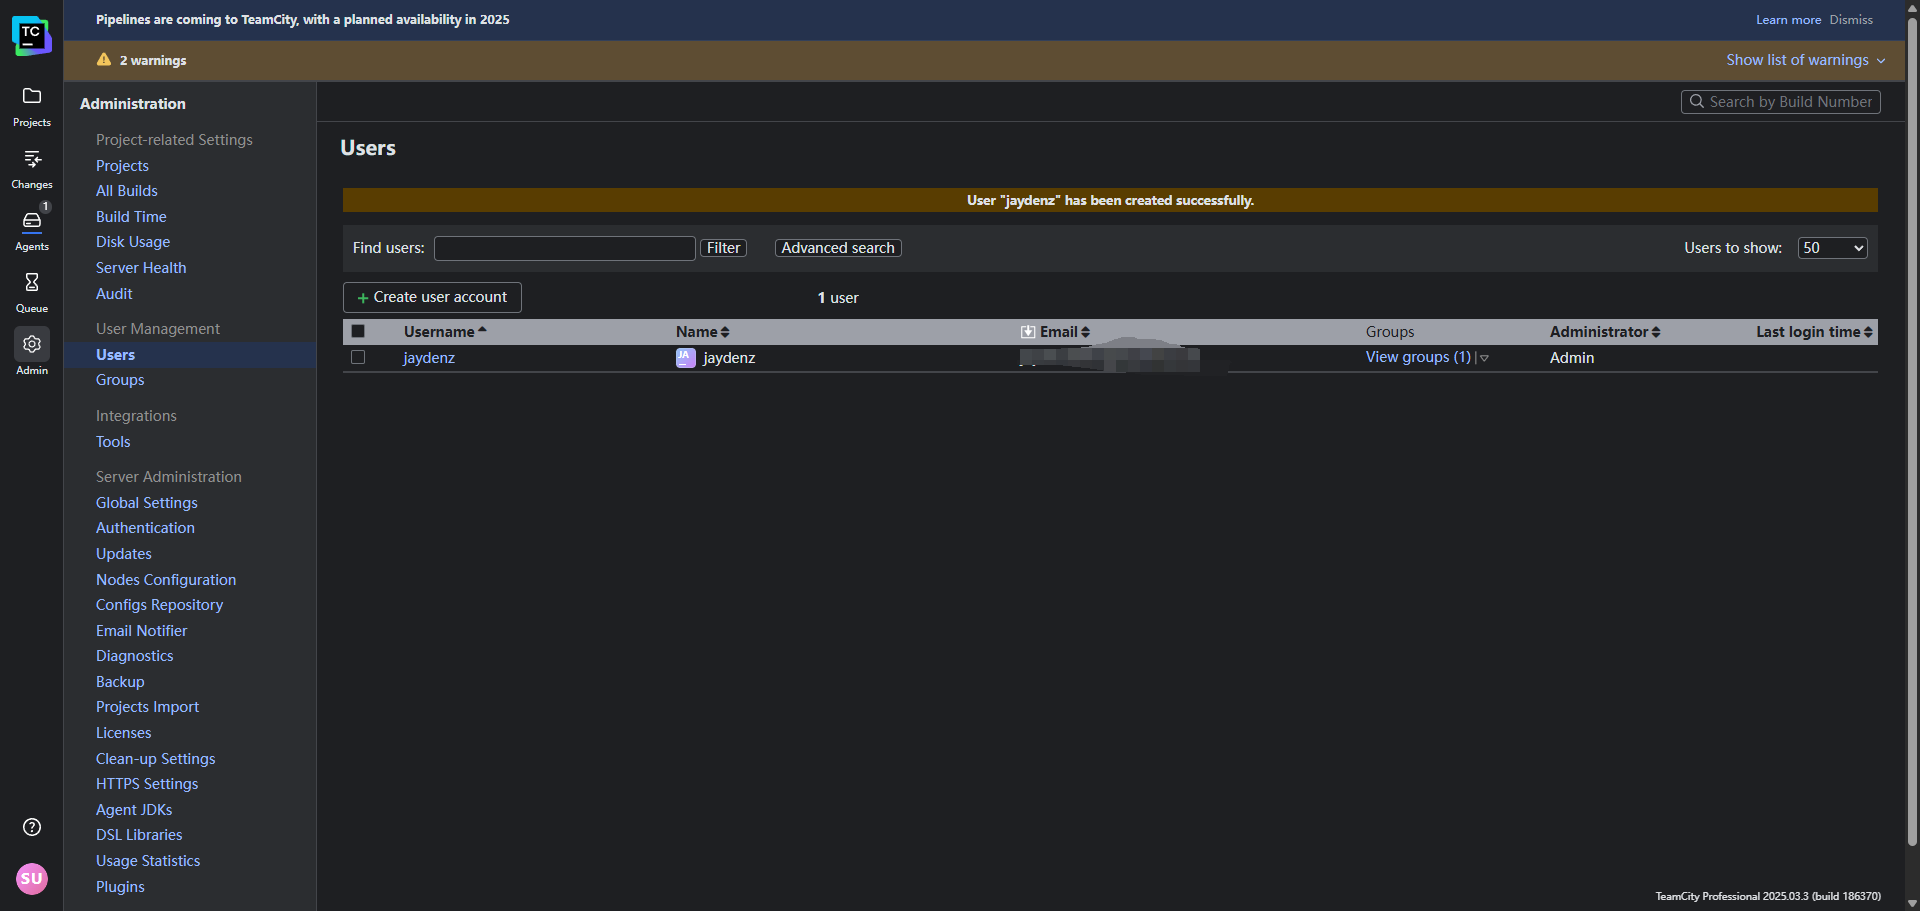
Task: Open the Admin gear icon
Action: click(32, 344)
